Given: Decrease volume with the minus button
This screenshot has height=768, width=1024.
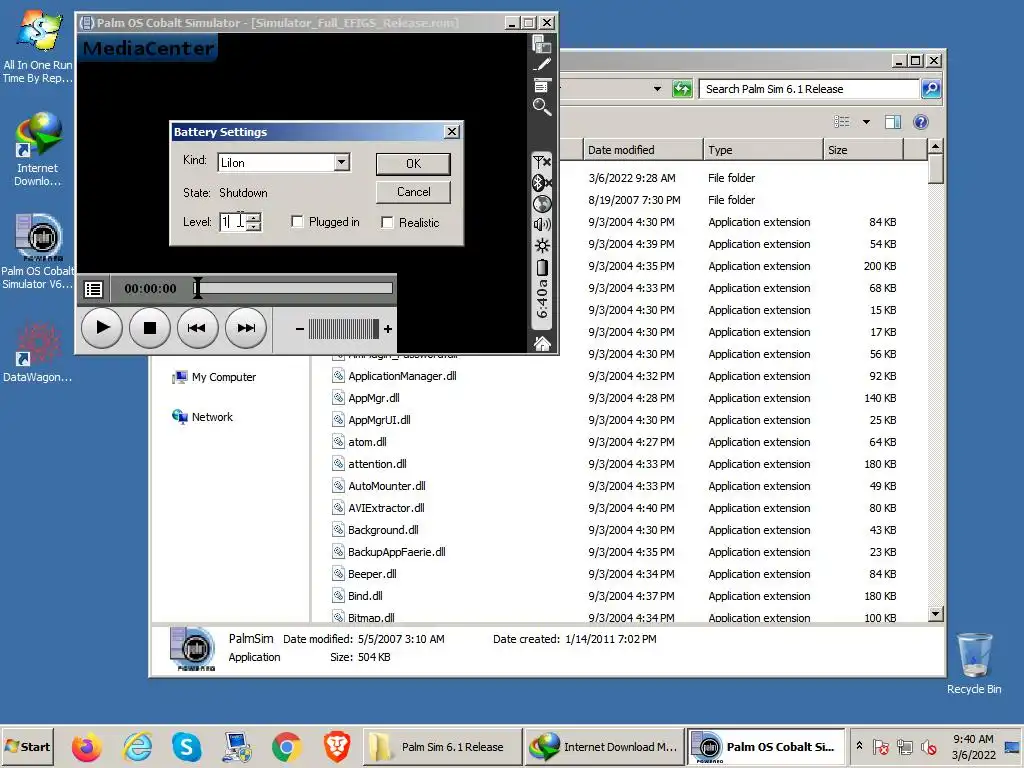Looking at the screenshot, I should (x=299, y=329).
